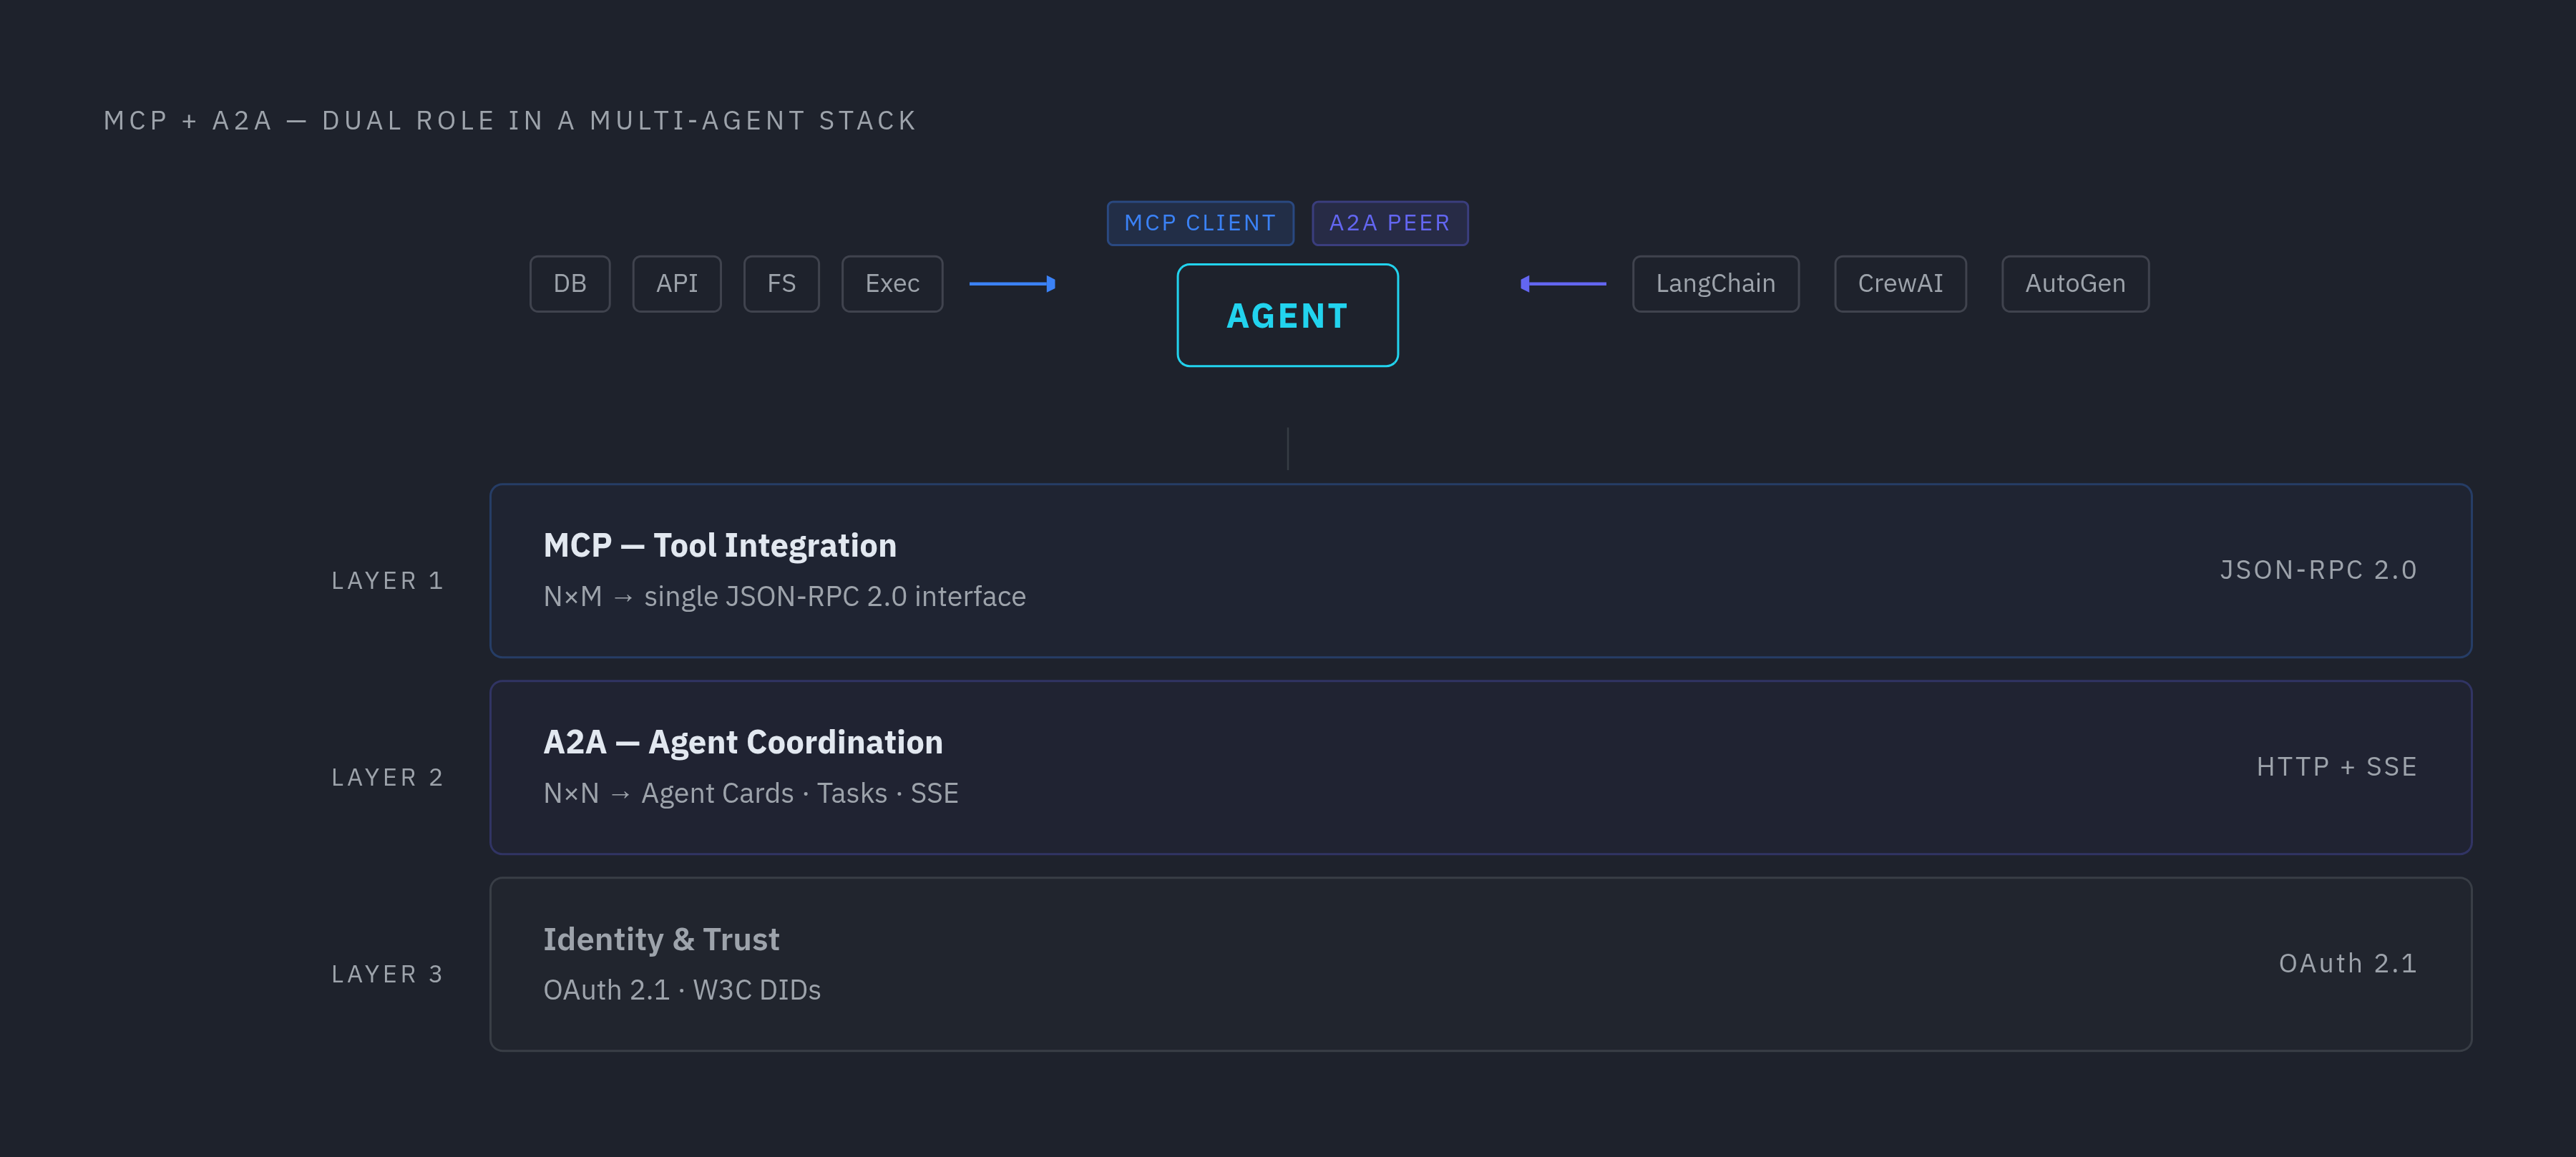Click the LAYER 3 label
2576x1157 pixels.
[x=388, y=975]
